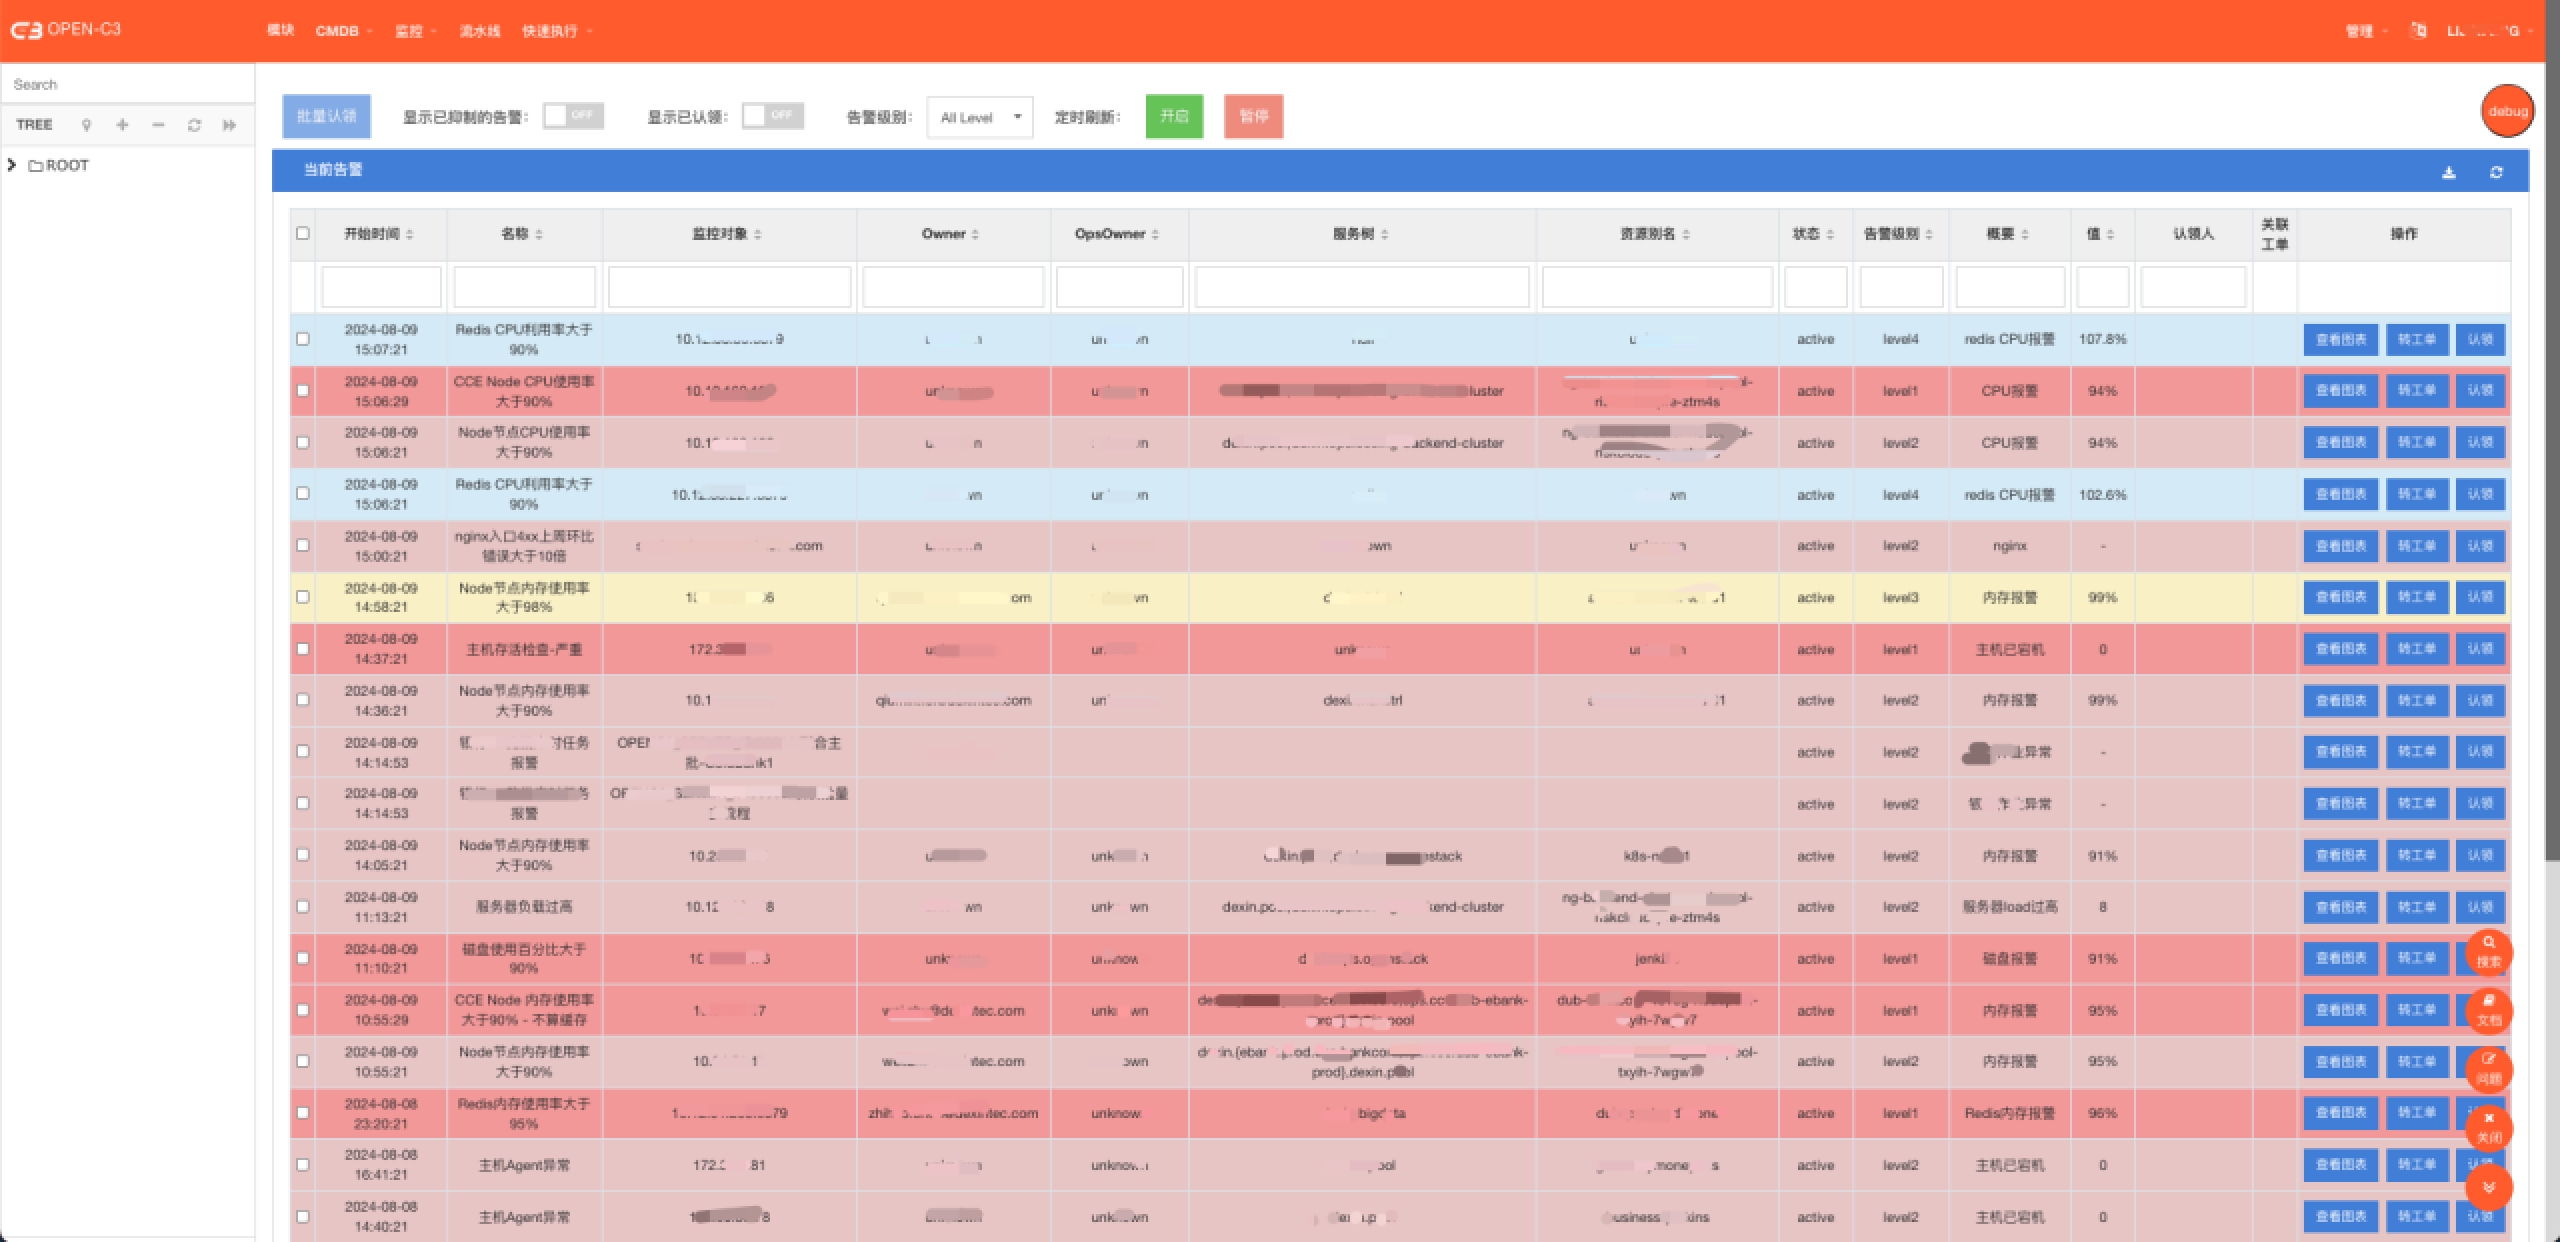Click the green 开启 refresh button

tap(1174, 116)
